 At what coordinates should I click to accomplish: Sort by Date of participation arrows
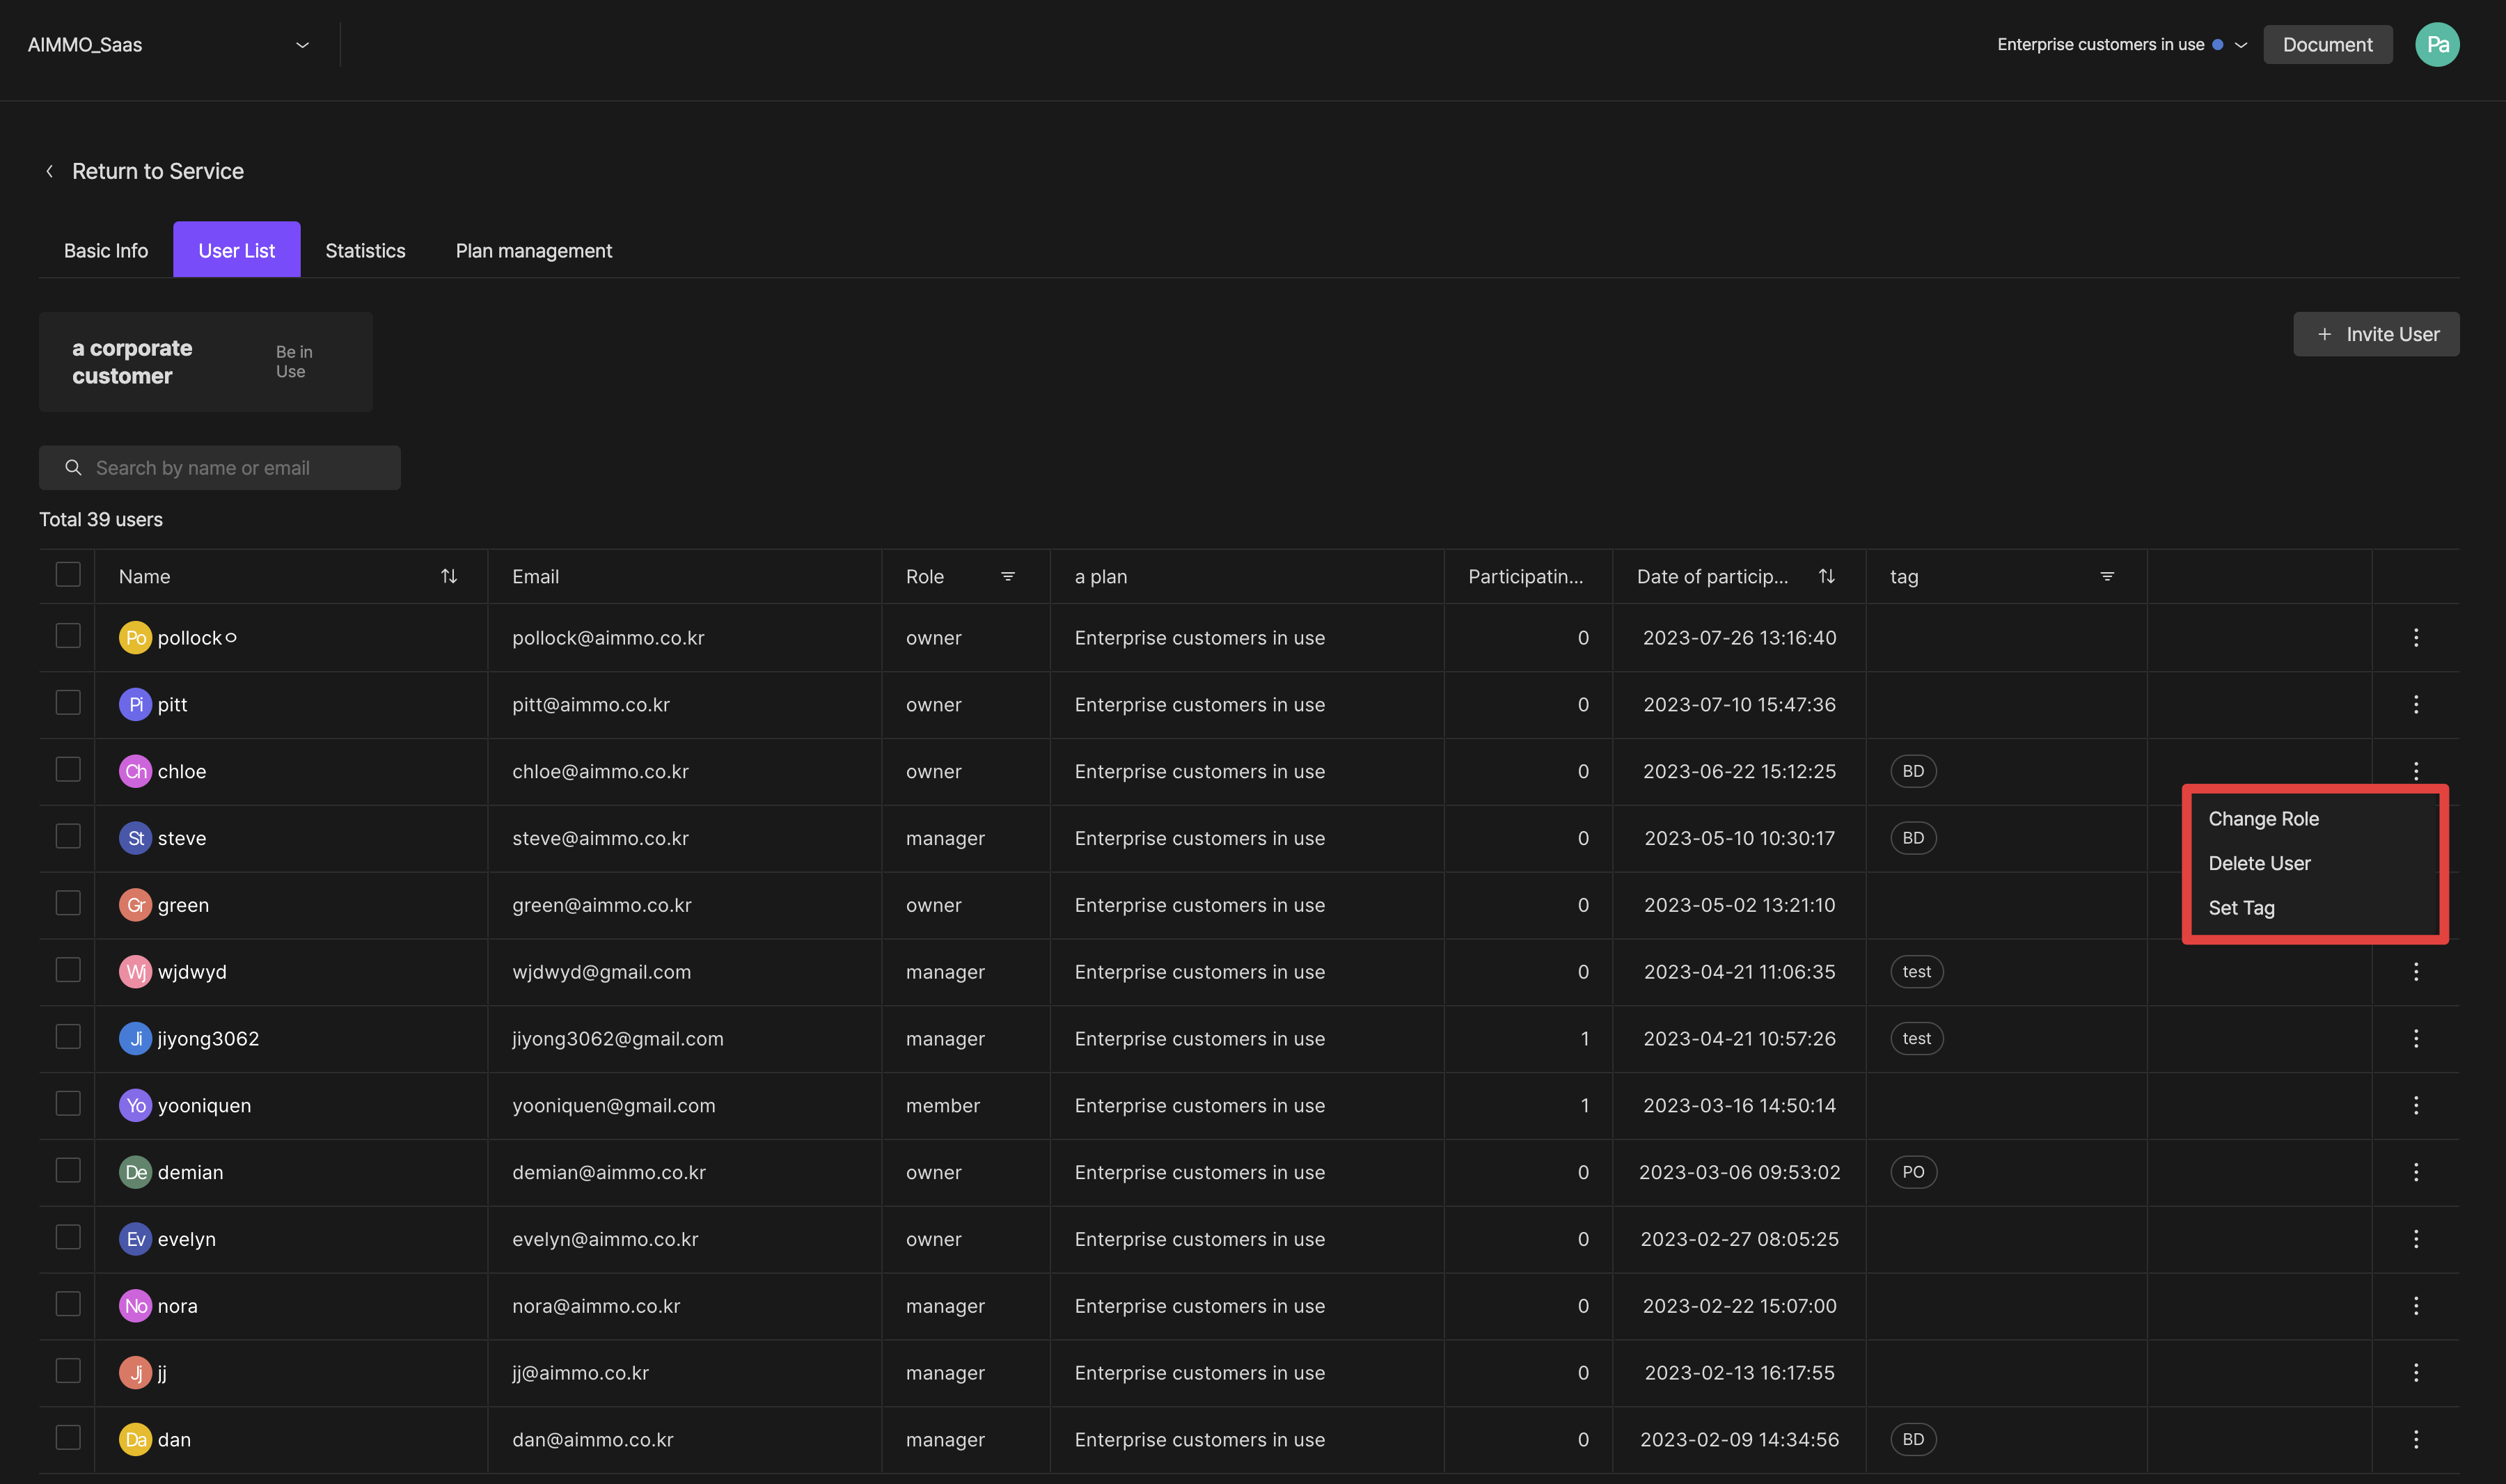coord(1826,576)
